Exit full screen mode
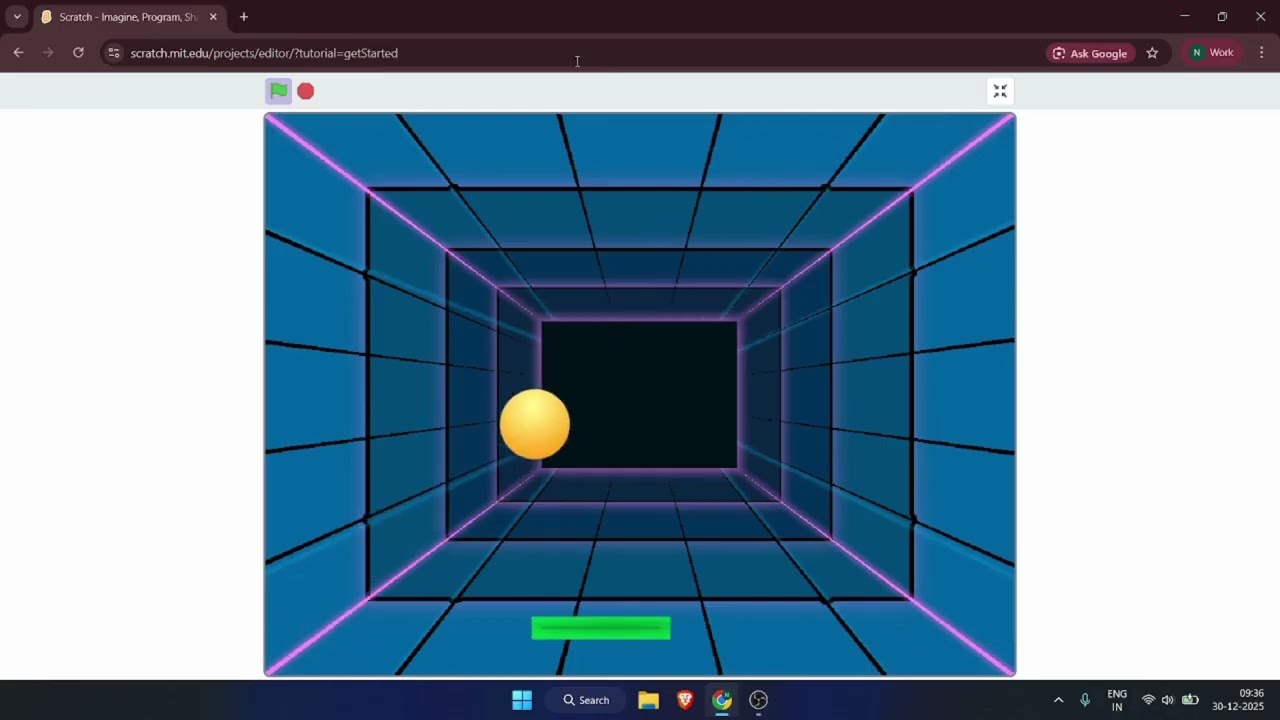 point(1000,91)
